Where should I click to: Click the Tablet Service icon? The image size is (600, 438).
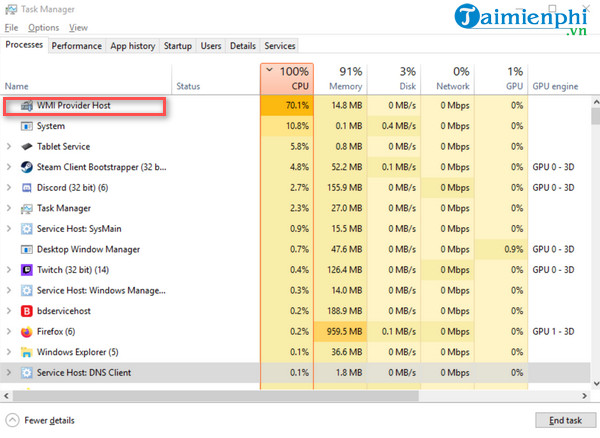coord(26,147)
